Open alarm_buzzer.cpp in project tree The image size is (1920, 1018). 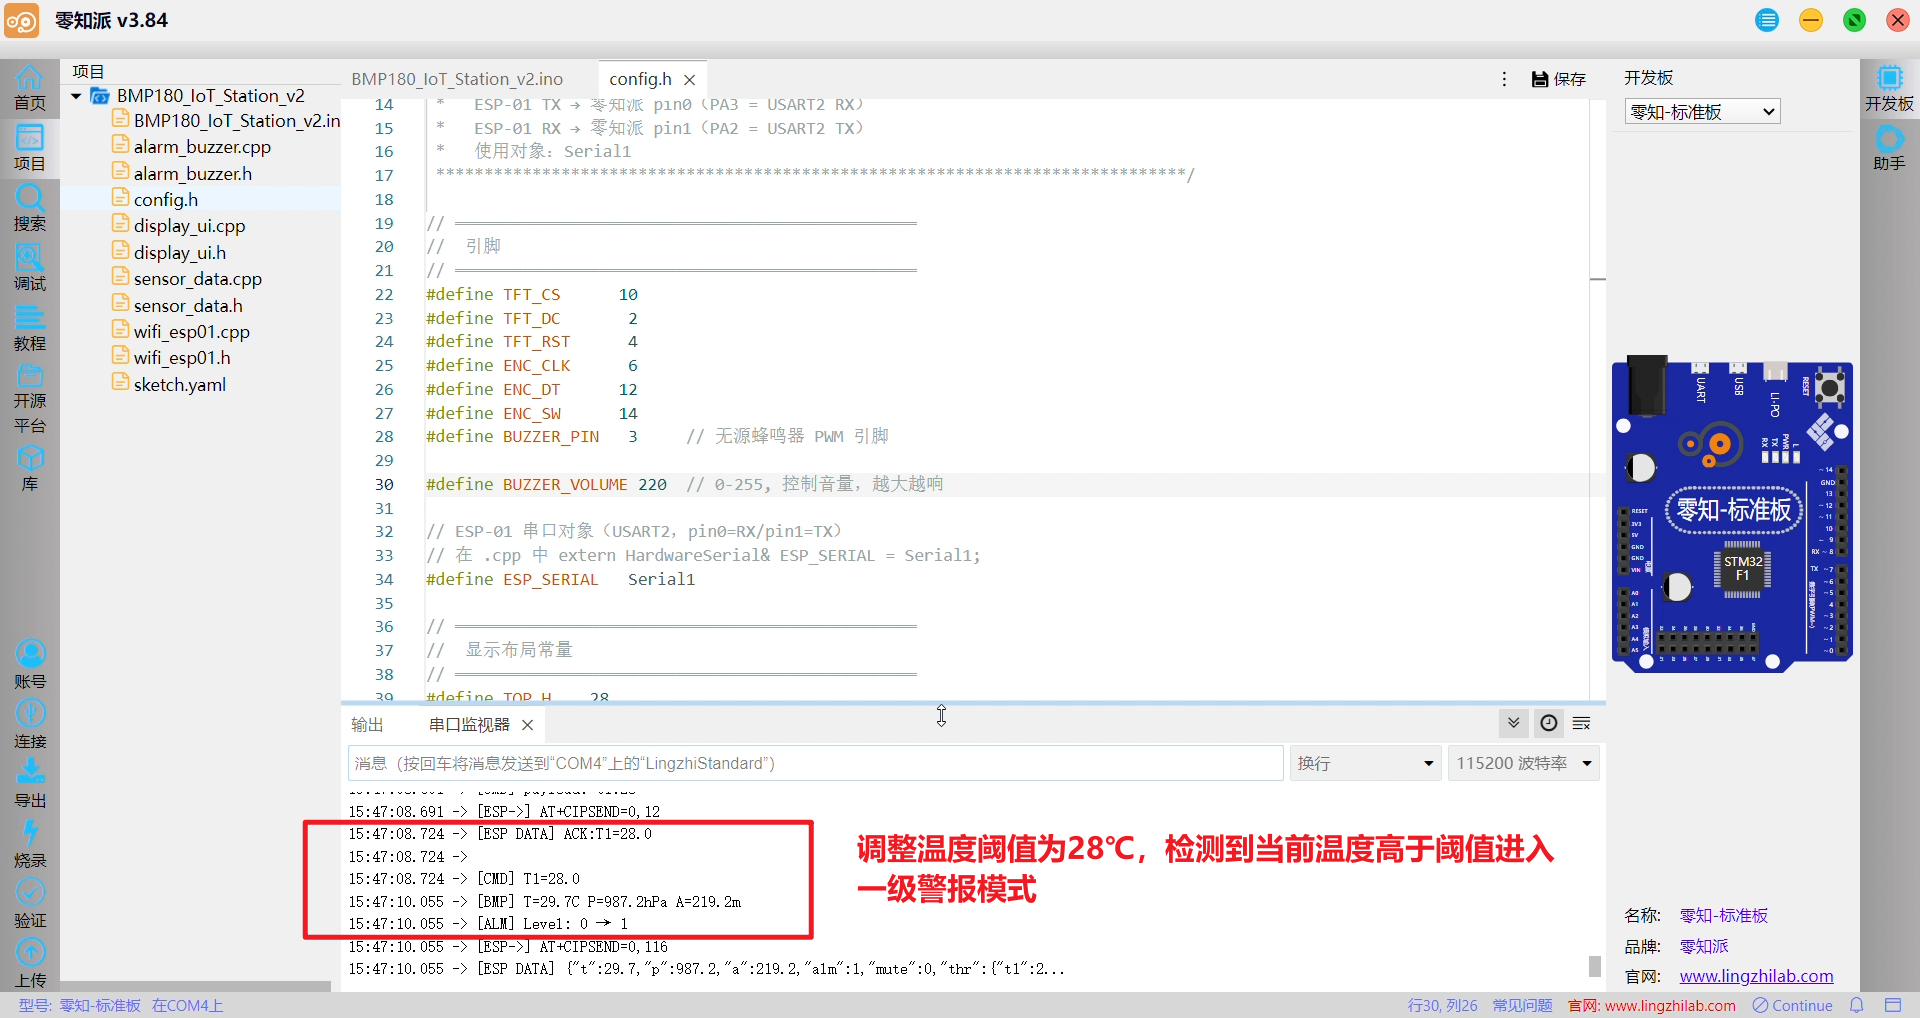pyautogui.click(x=202, y=147)
